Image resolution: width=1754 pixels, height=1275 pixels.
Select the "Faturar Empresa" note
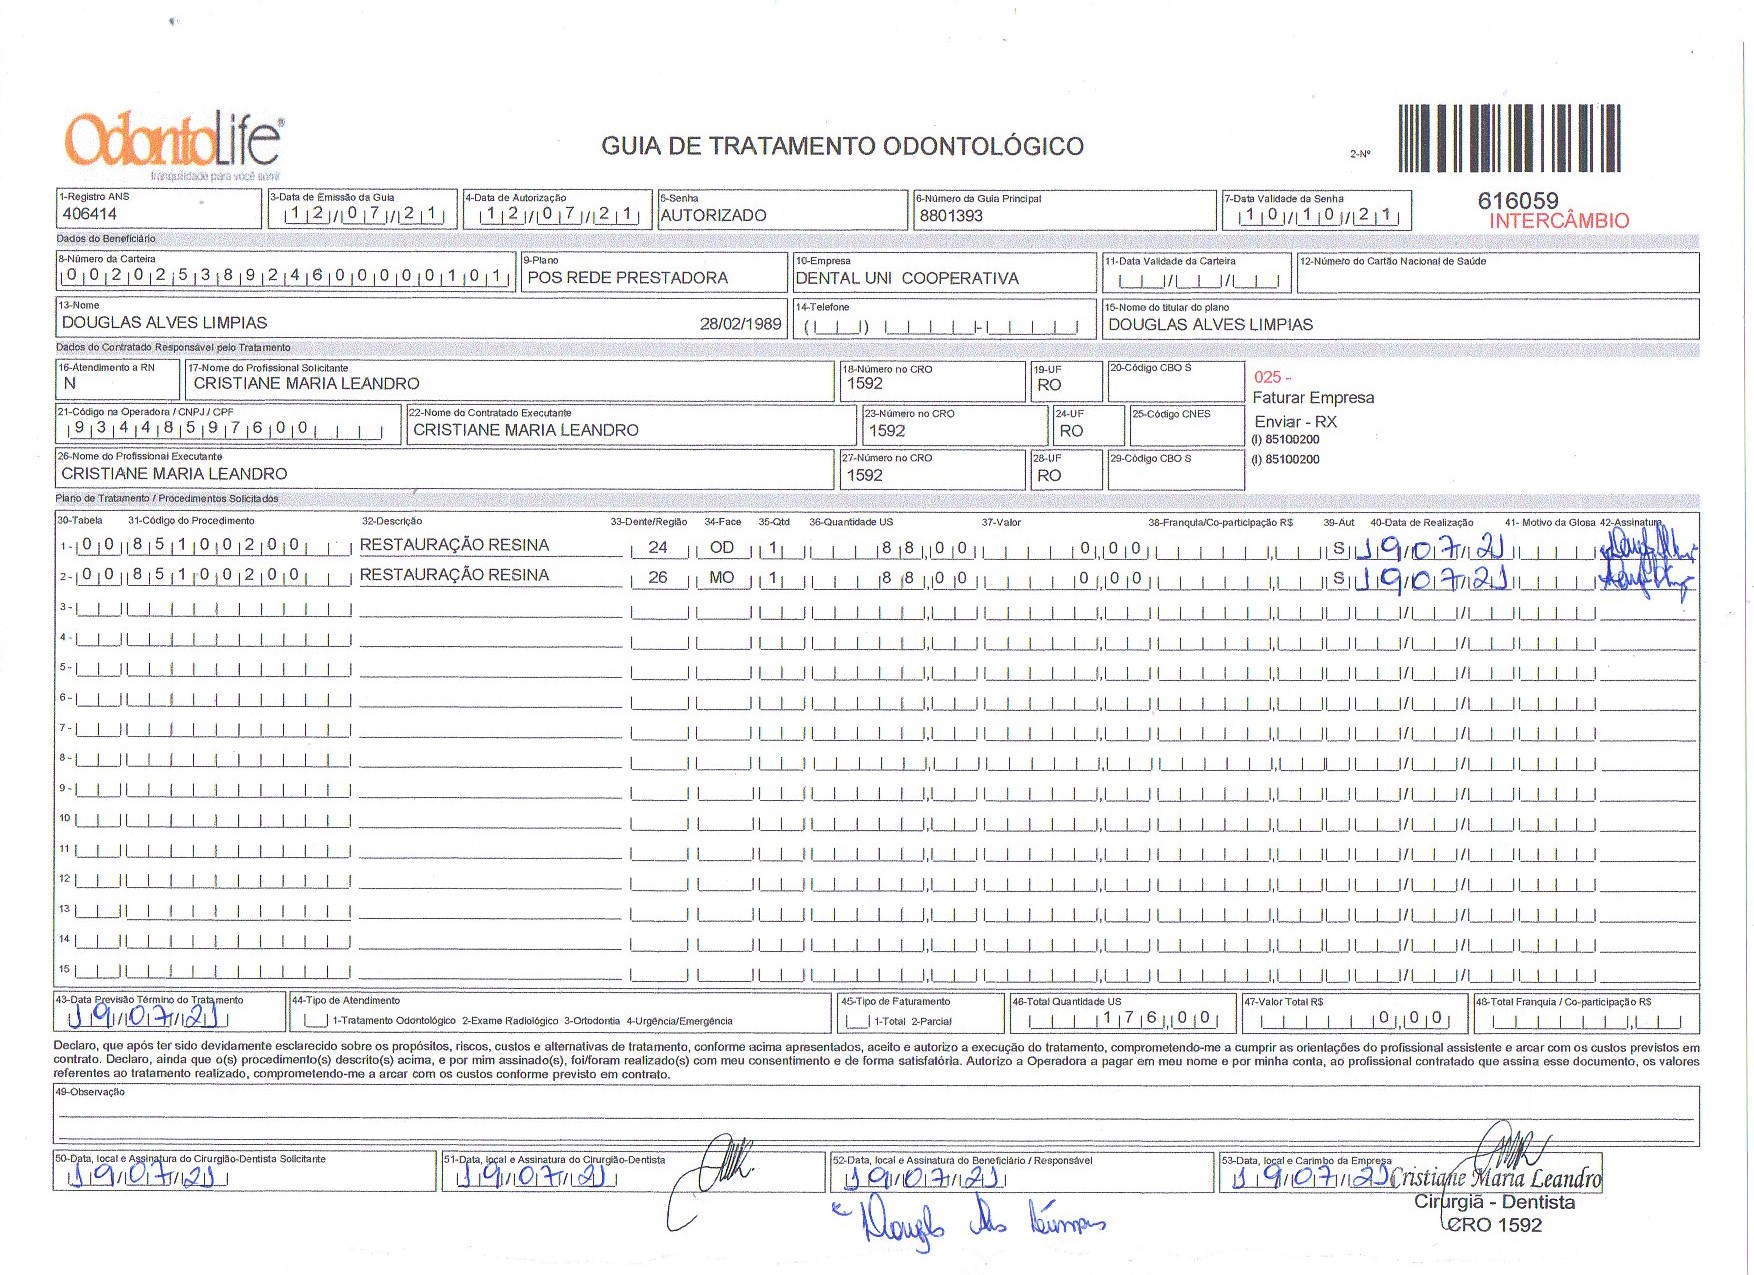(x=1313, y=398)
